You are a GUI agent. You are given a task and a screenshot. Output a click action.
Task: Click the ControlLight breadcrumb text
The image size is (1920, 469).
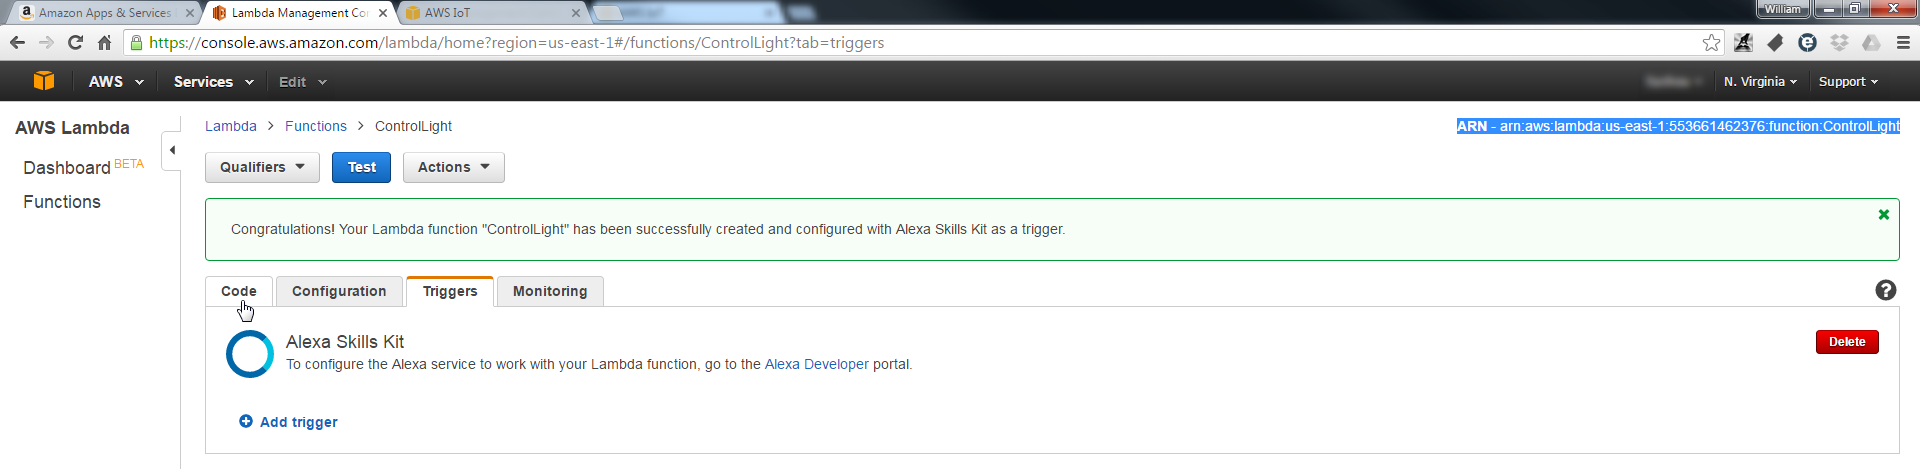coord(413,126)
